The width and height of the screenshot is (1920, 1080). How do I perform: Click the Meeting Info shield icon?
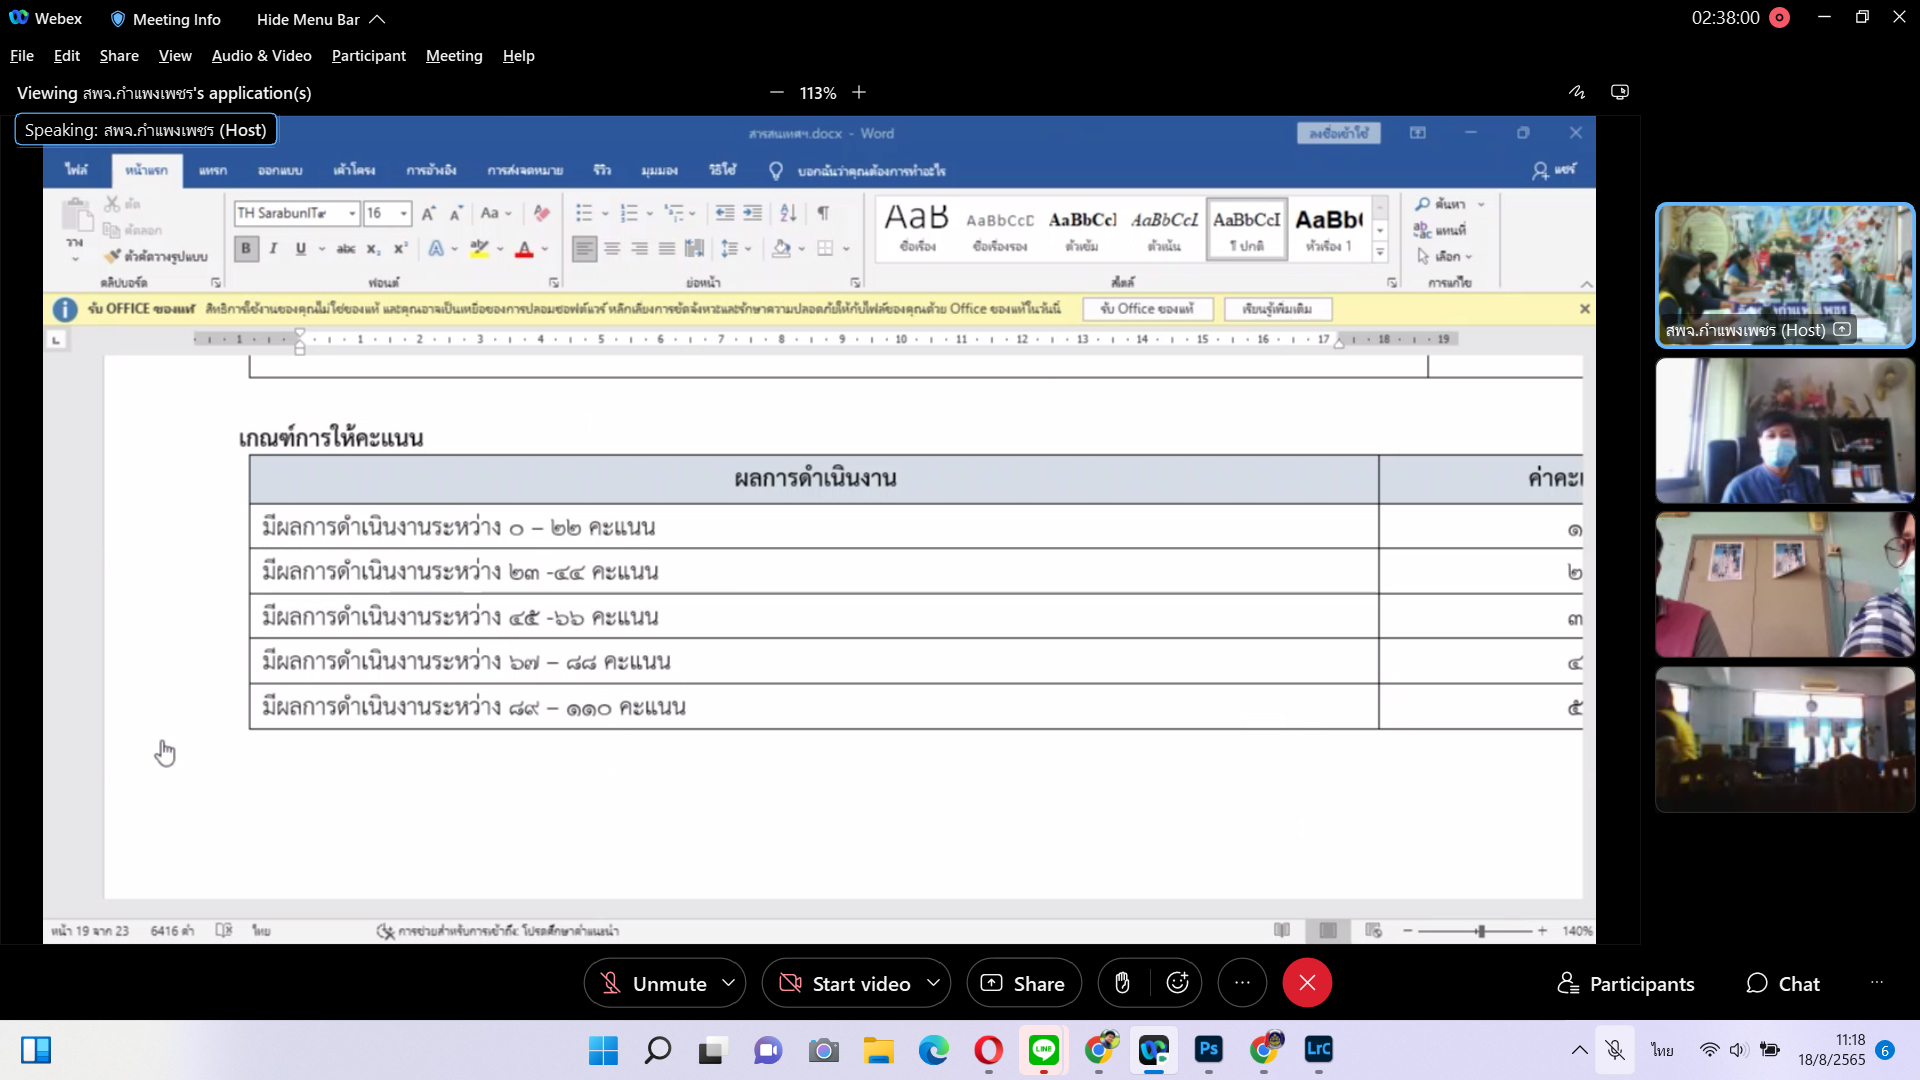(117, 19)
